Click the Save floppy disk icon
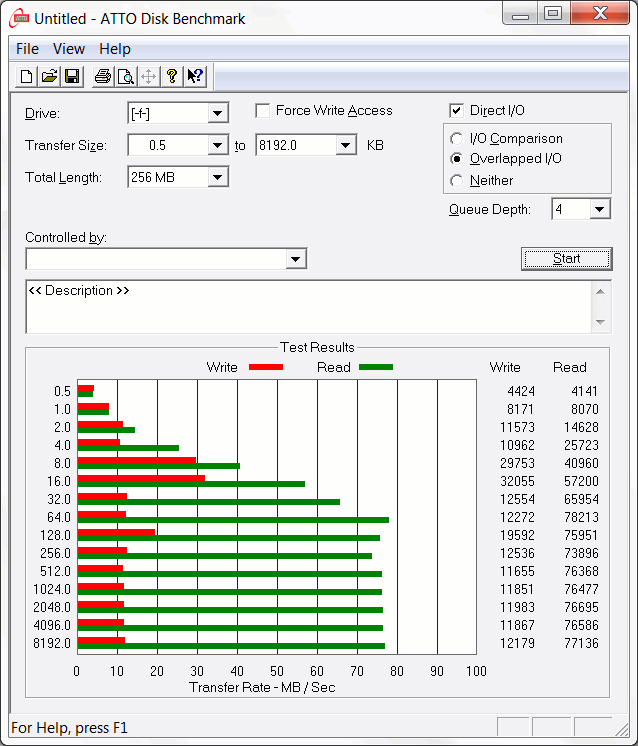638x746 pixels. 72,76
